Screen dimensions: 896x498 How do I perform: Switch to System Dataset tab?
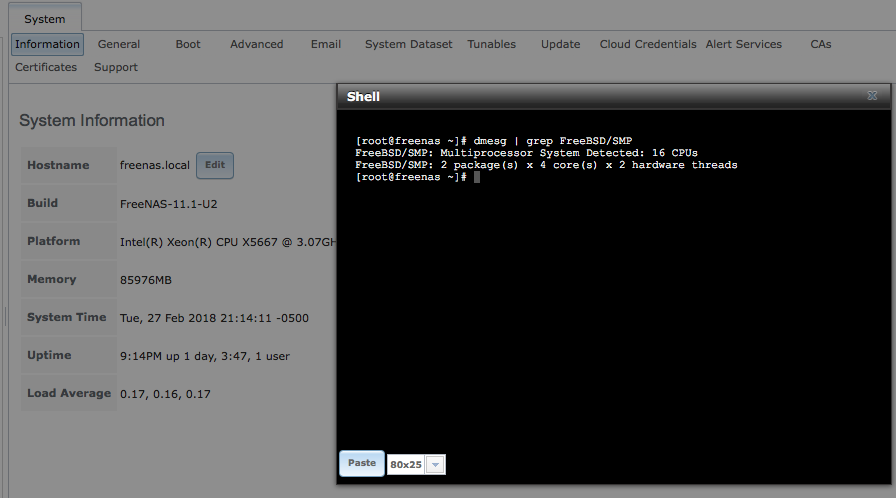[x=409, y=44]
